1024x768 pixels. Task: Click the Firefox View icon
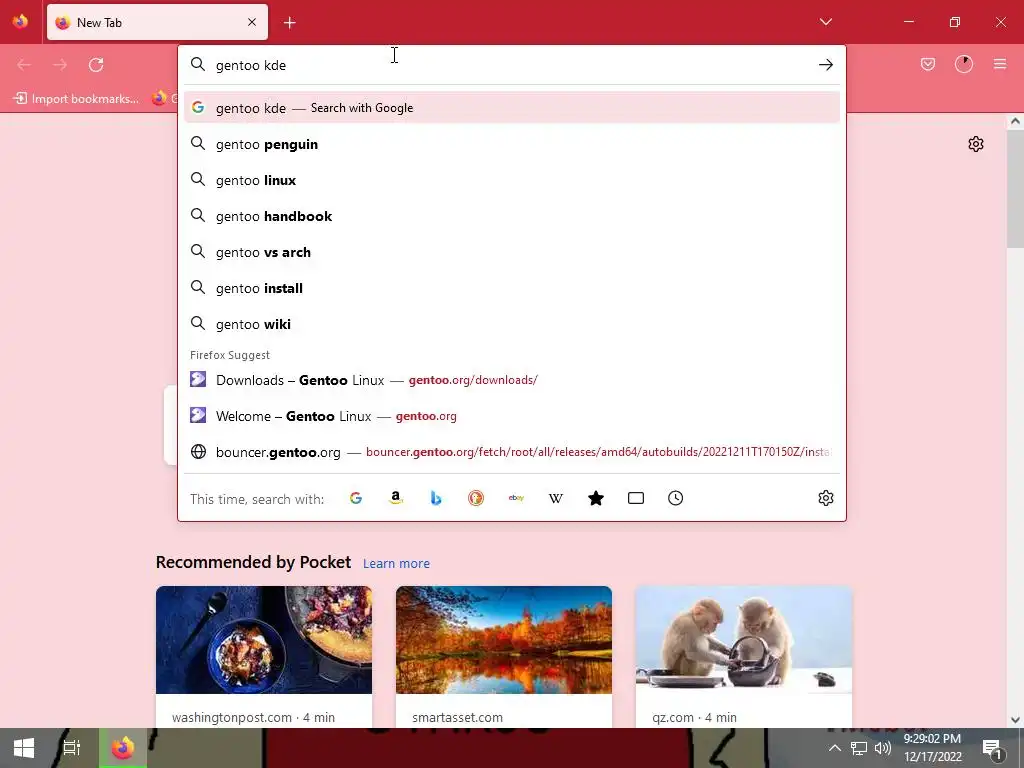pyautogui.click(x=20, y=22)
